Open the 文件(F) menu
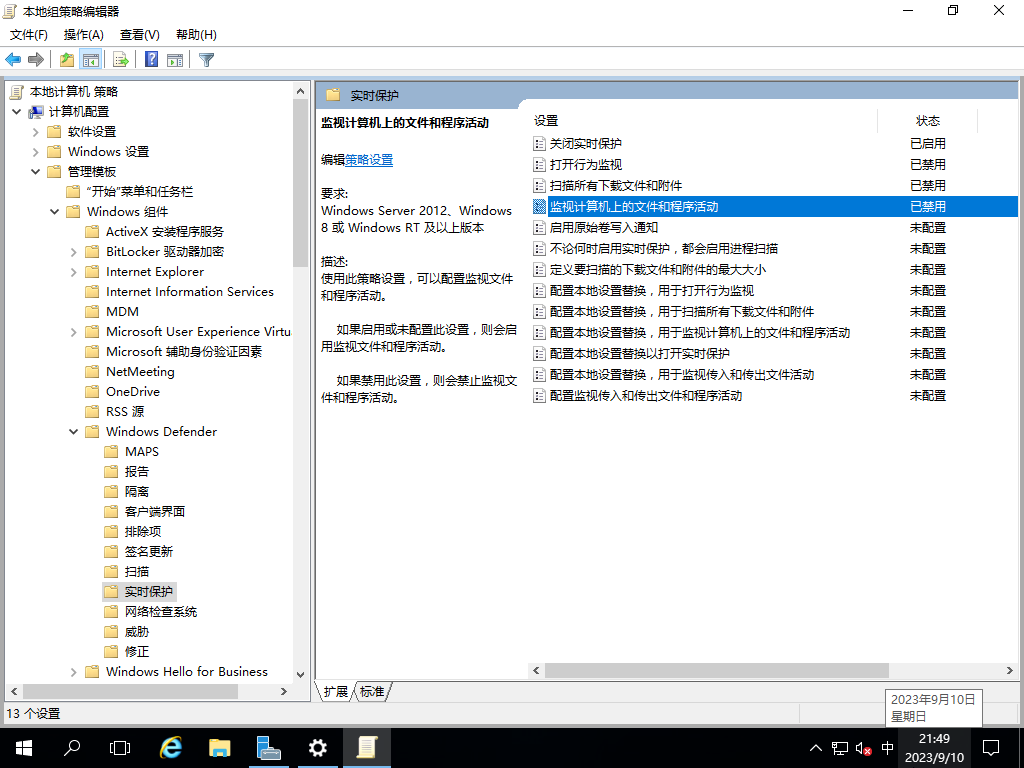 click(29, 35)
